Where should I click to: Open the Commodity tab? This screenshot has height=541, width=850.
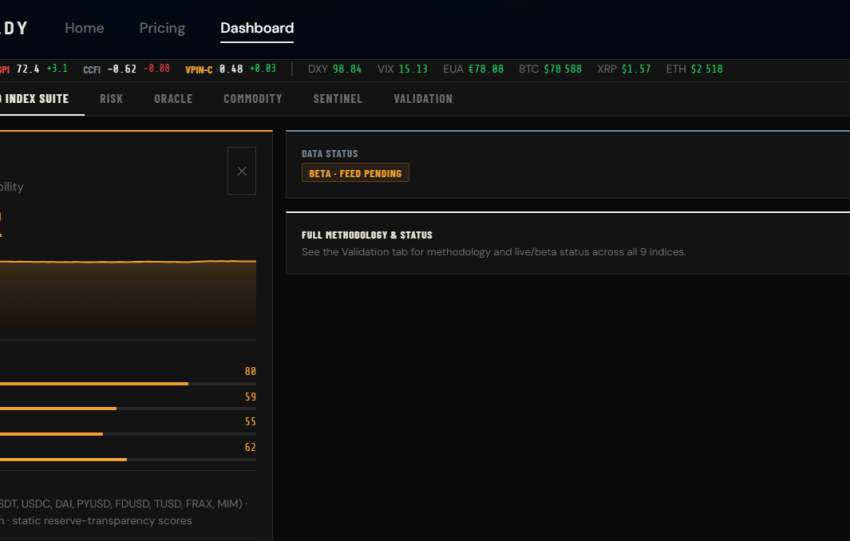tap(253, 99)
